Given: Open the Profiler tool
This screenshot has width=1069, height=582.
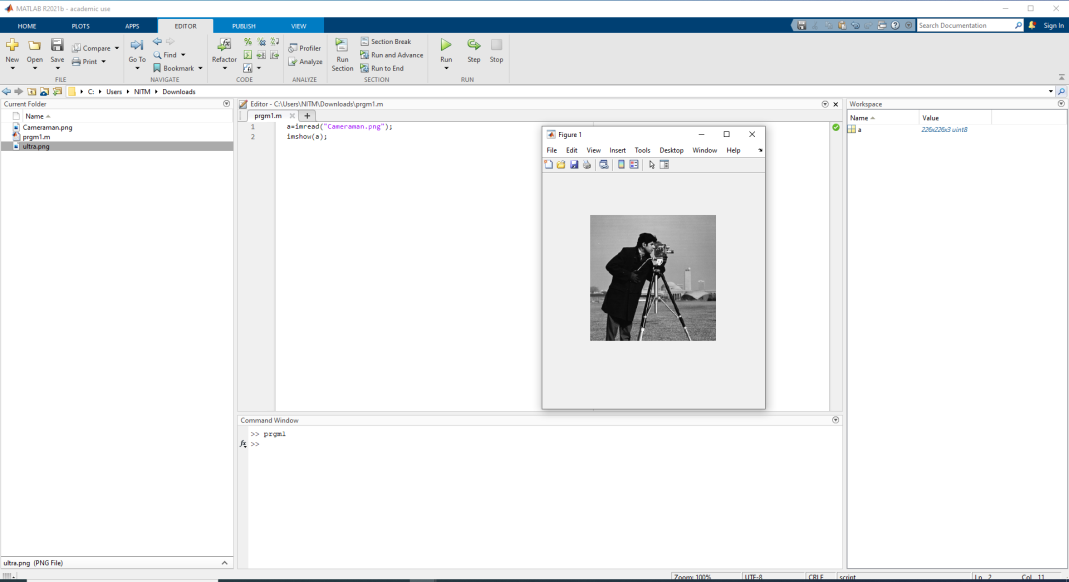Looking at the screenshot, I should pyautogui.click(x=305, y=48).
